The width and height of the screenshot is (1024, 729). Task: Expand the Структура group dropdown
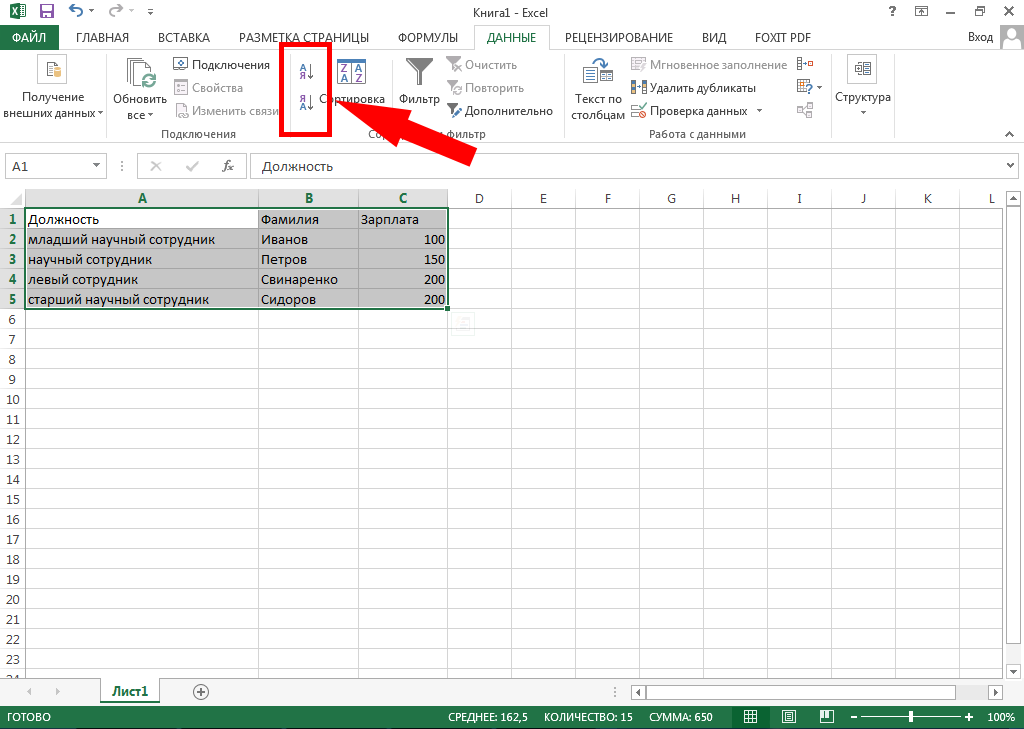[x=862, y=112]
